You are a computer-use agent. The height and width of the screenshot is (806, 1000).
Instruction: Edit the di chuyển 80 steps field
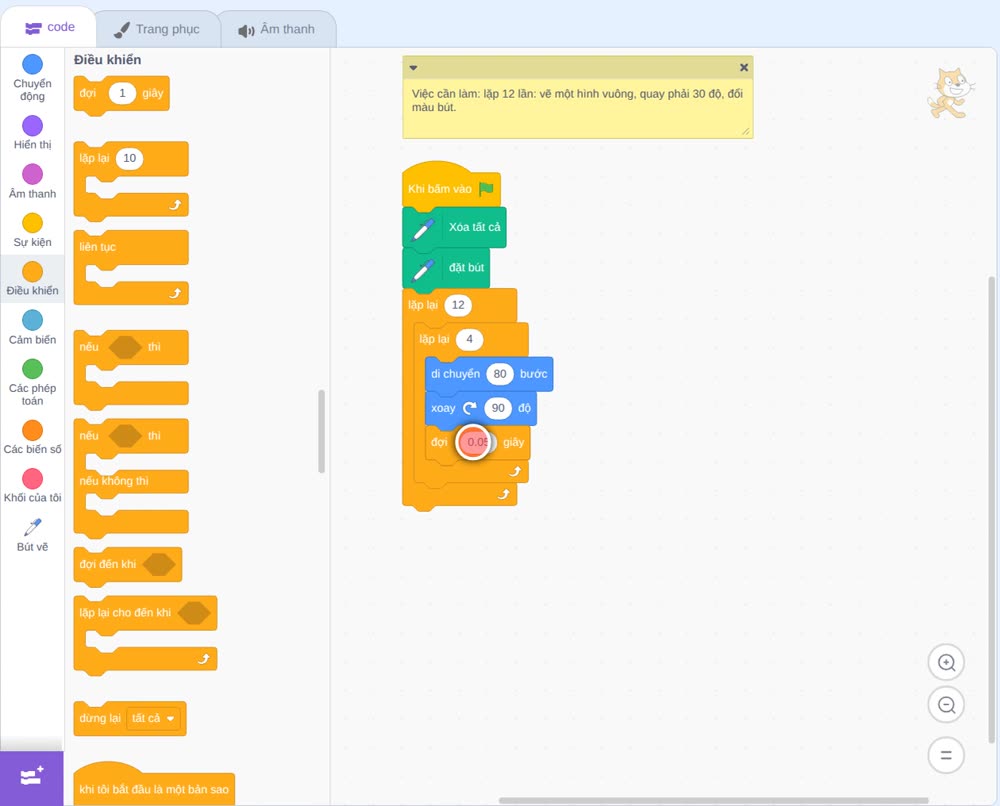pyautogui.click(x=500, y=374)
